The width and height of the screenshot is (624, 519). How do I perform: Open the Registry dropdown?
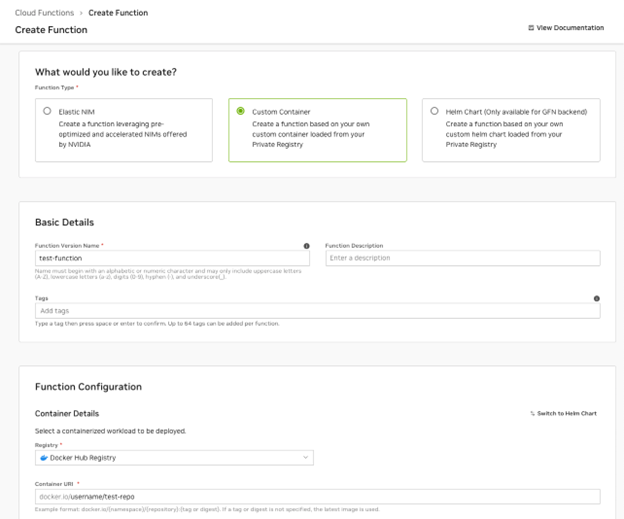coord(174,458)
